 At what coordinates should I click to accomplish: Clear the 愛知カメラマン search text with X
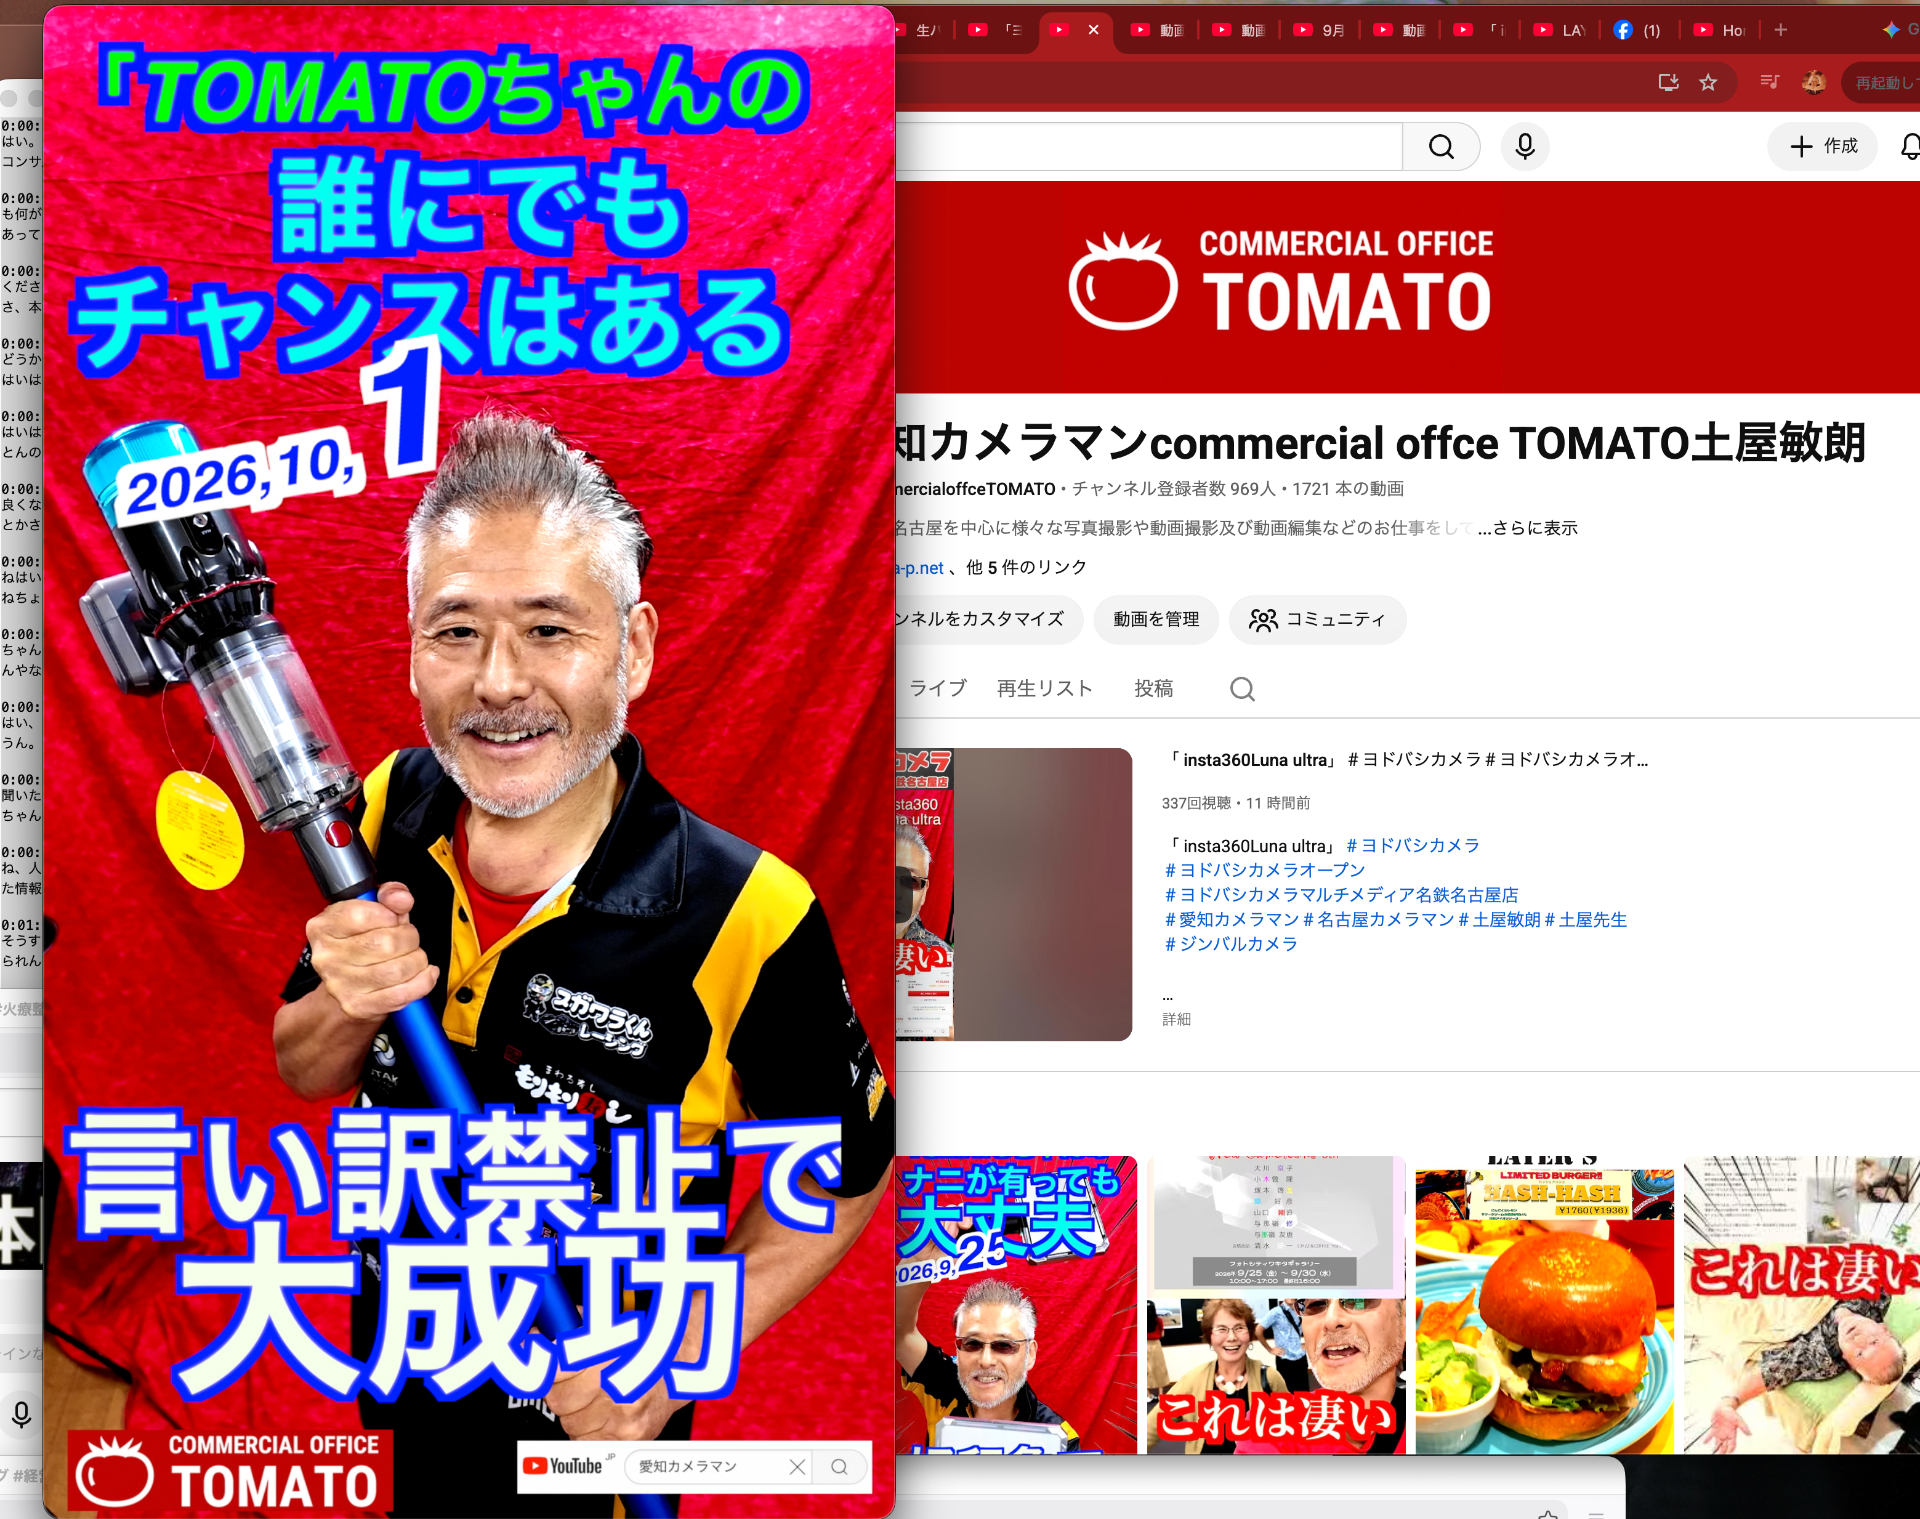click(x=797, y=1467)
